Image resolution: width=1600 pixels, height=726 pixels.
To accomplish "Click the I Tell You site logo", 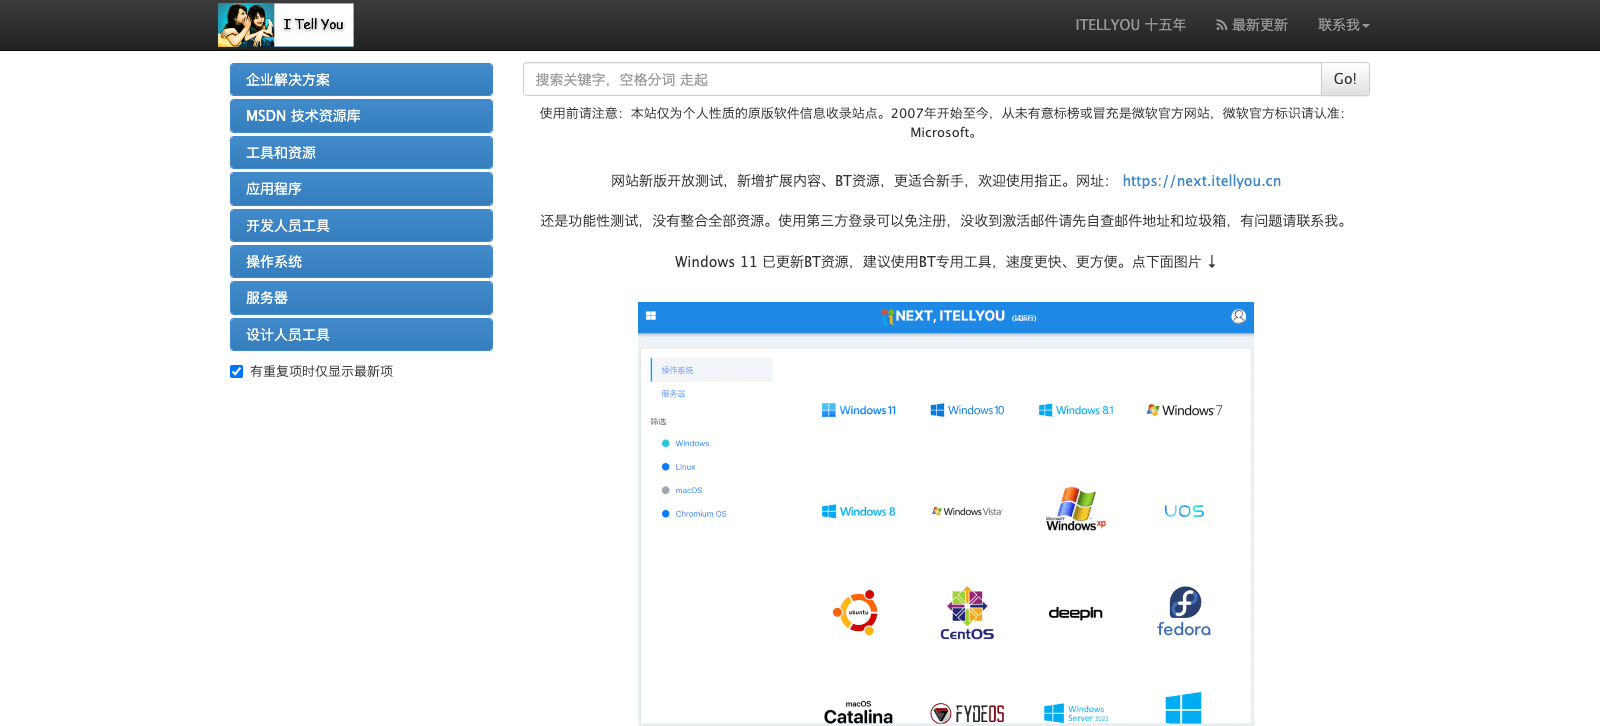I will coord(286,25).
